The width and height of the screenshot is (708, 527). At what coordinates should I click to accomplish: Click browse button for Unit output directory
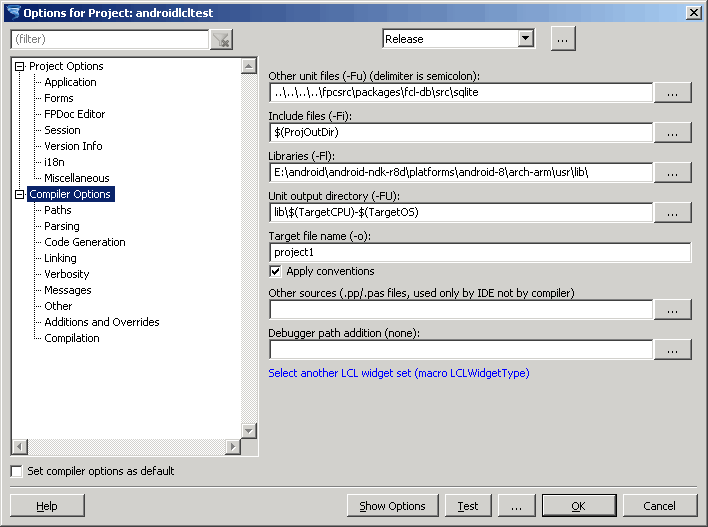(x=673, y=212)
